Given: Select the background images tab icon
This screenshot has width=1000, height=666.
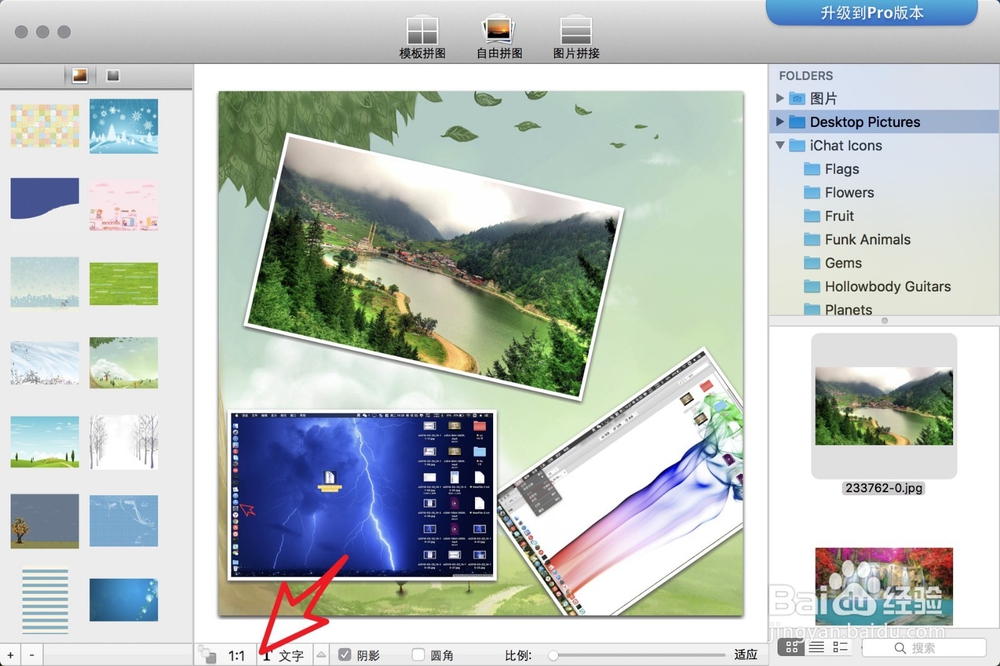Looking at the screenshot, I should pyautogui.click(x=80, y=75).
